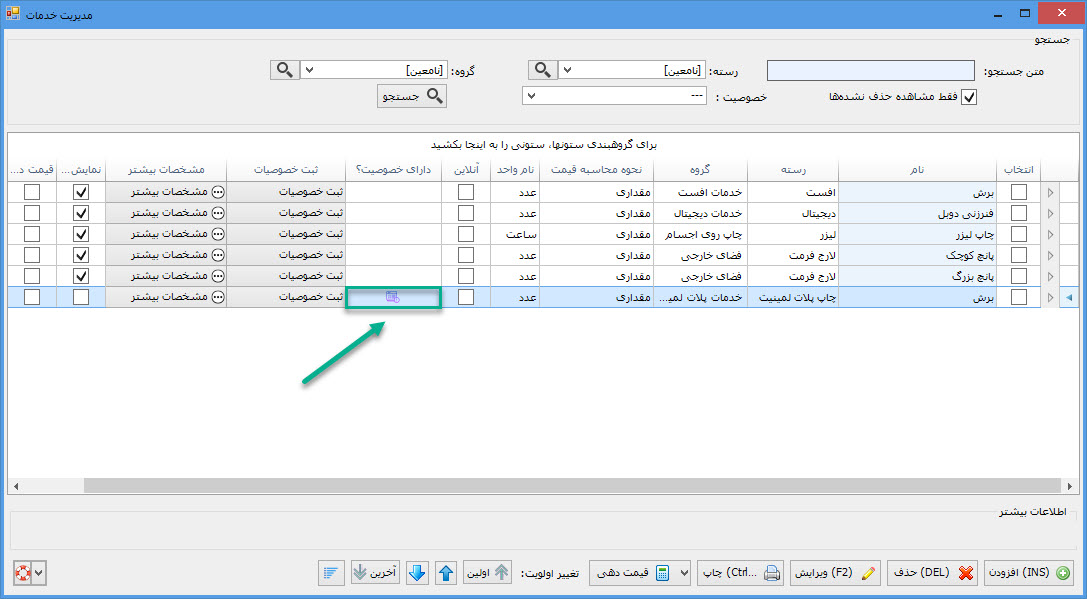
Task: Click the جستجو search button
Action: [412, 96]
